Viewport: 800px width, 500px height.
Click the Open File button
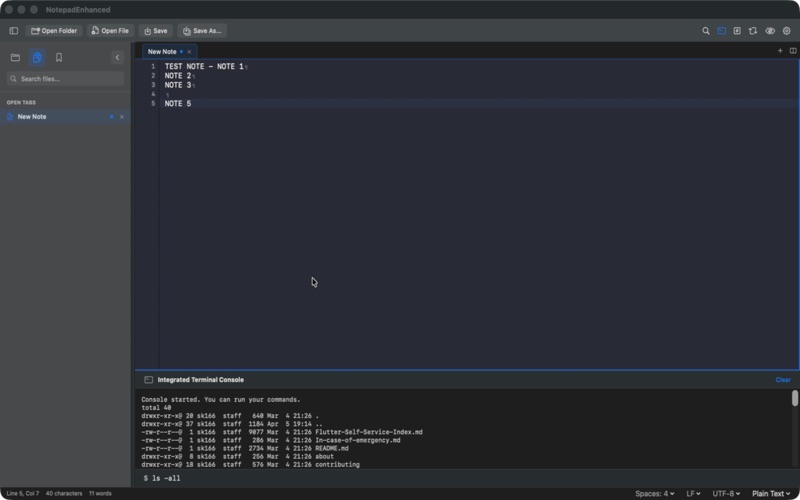110,31
